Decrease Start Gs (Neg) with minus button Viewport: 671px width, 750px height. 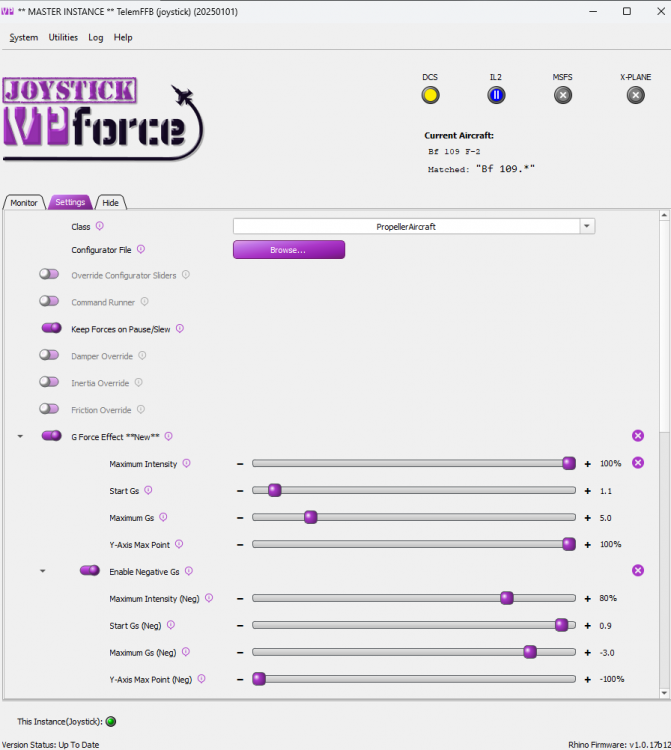pyautogui.click(x=240, y=626)
